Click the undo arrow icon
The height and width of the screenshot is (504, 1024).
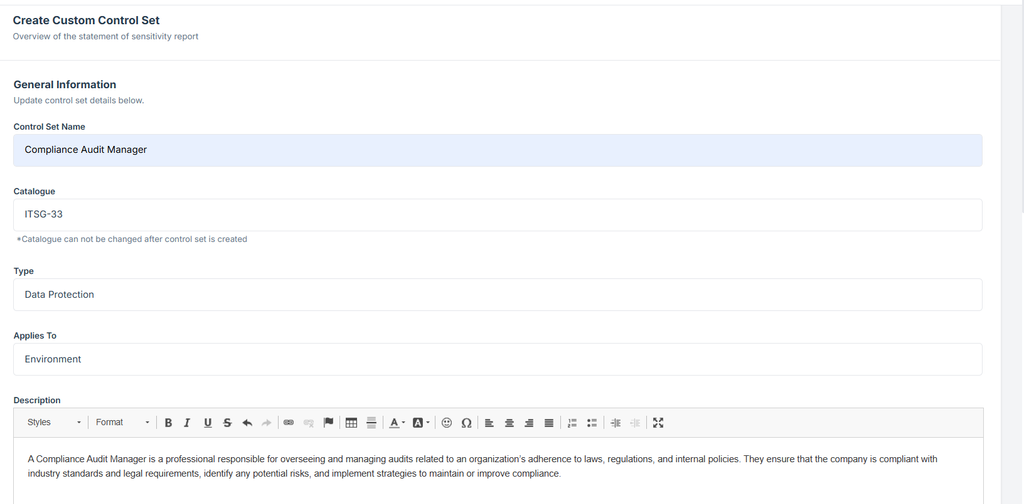(x=247, y=423)
